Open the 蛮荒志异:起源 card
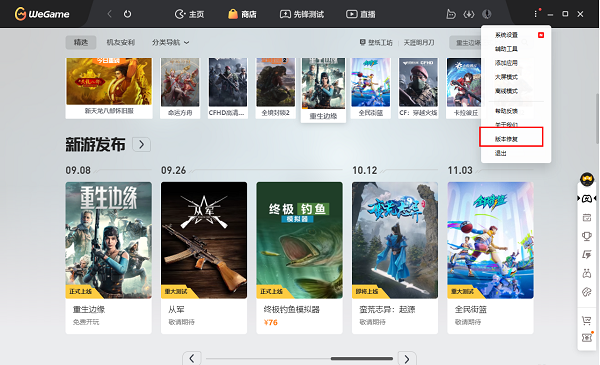 pos(395,257)
